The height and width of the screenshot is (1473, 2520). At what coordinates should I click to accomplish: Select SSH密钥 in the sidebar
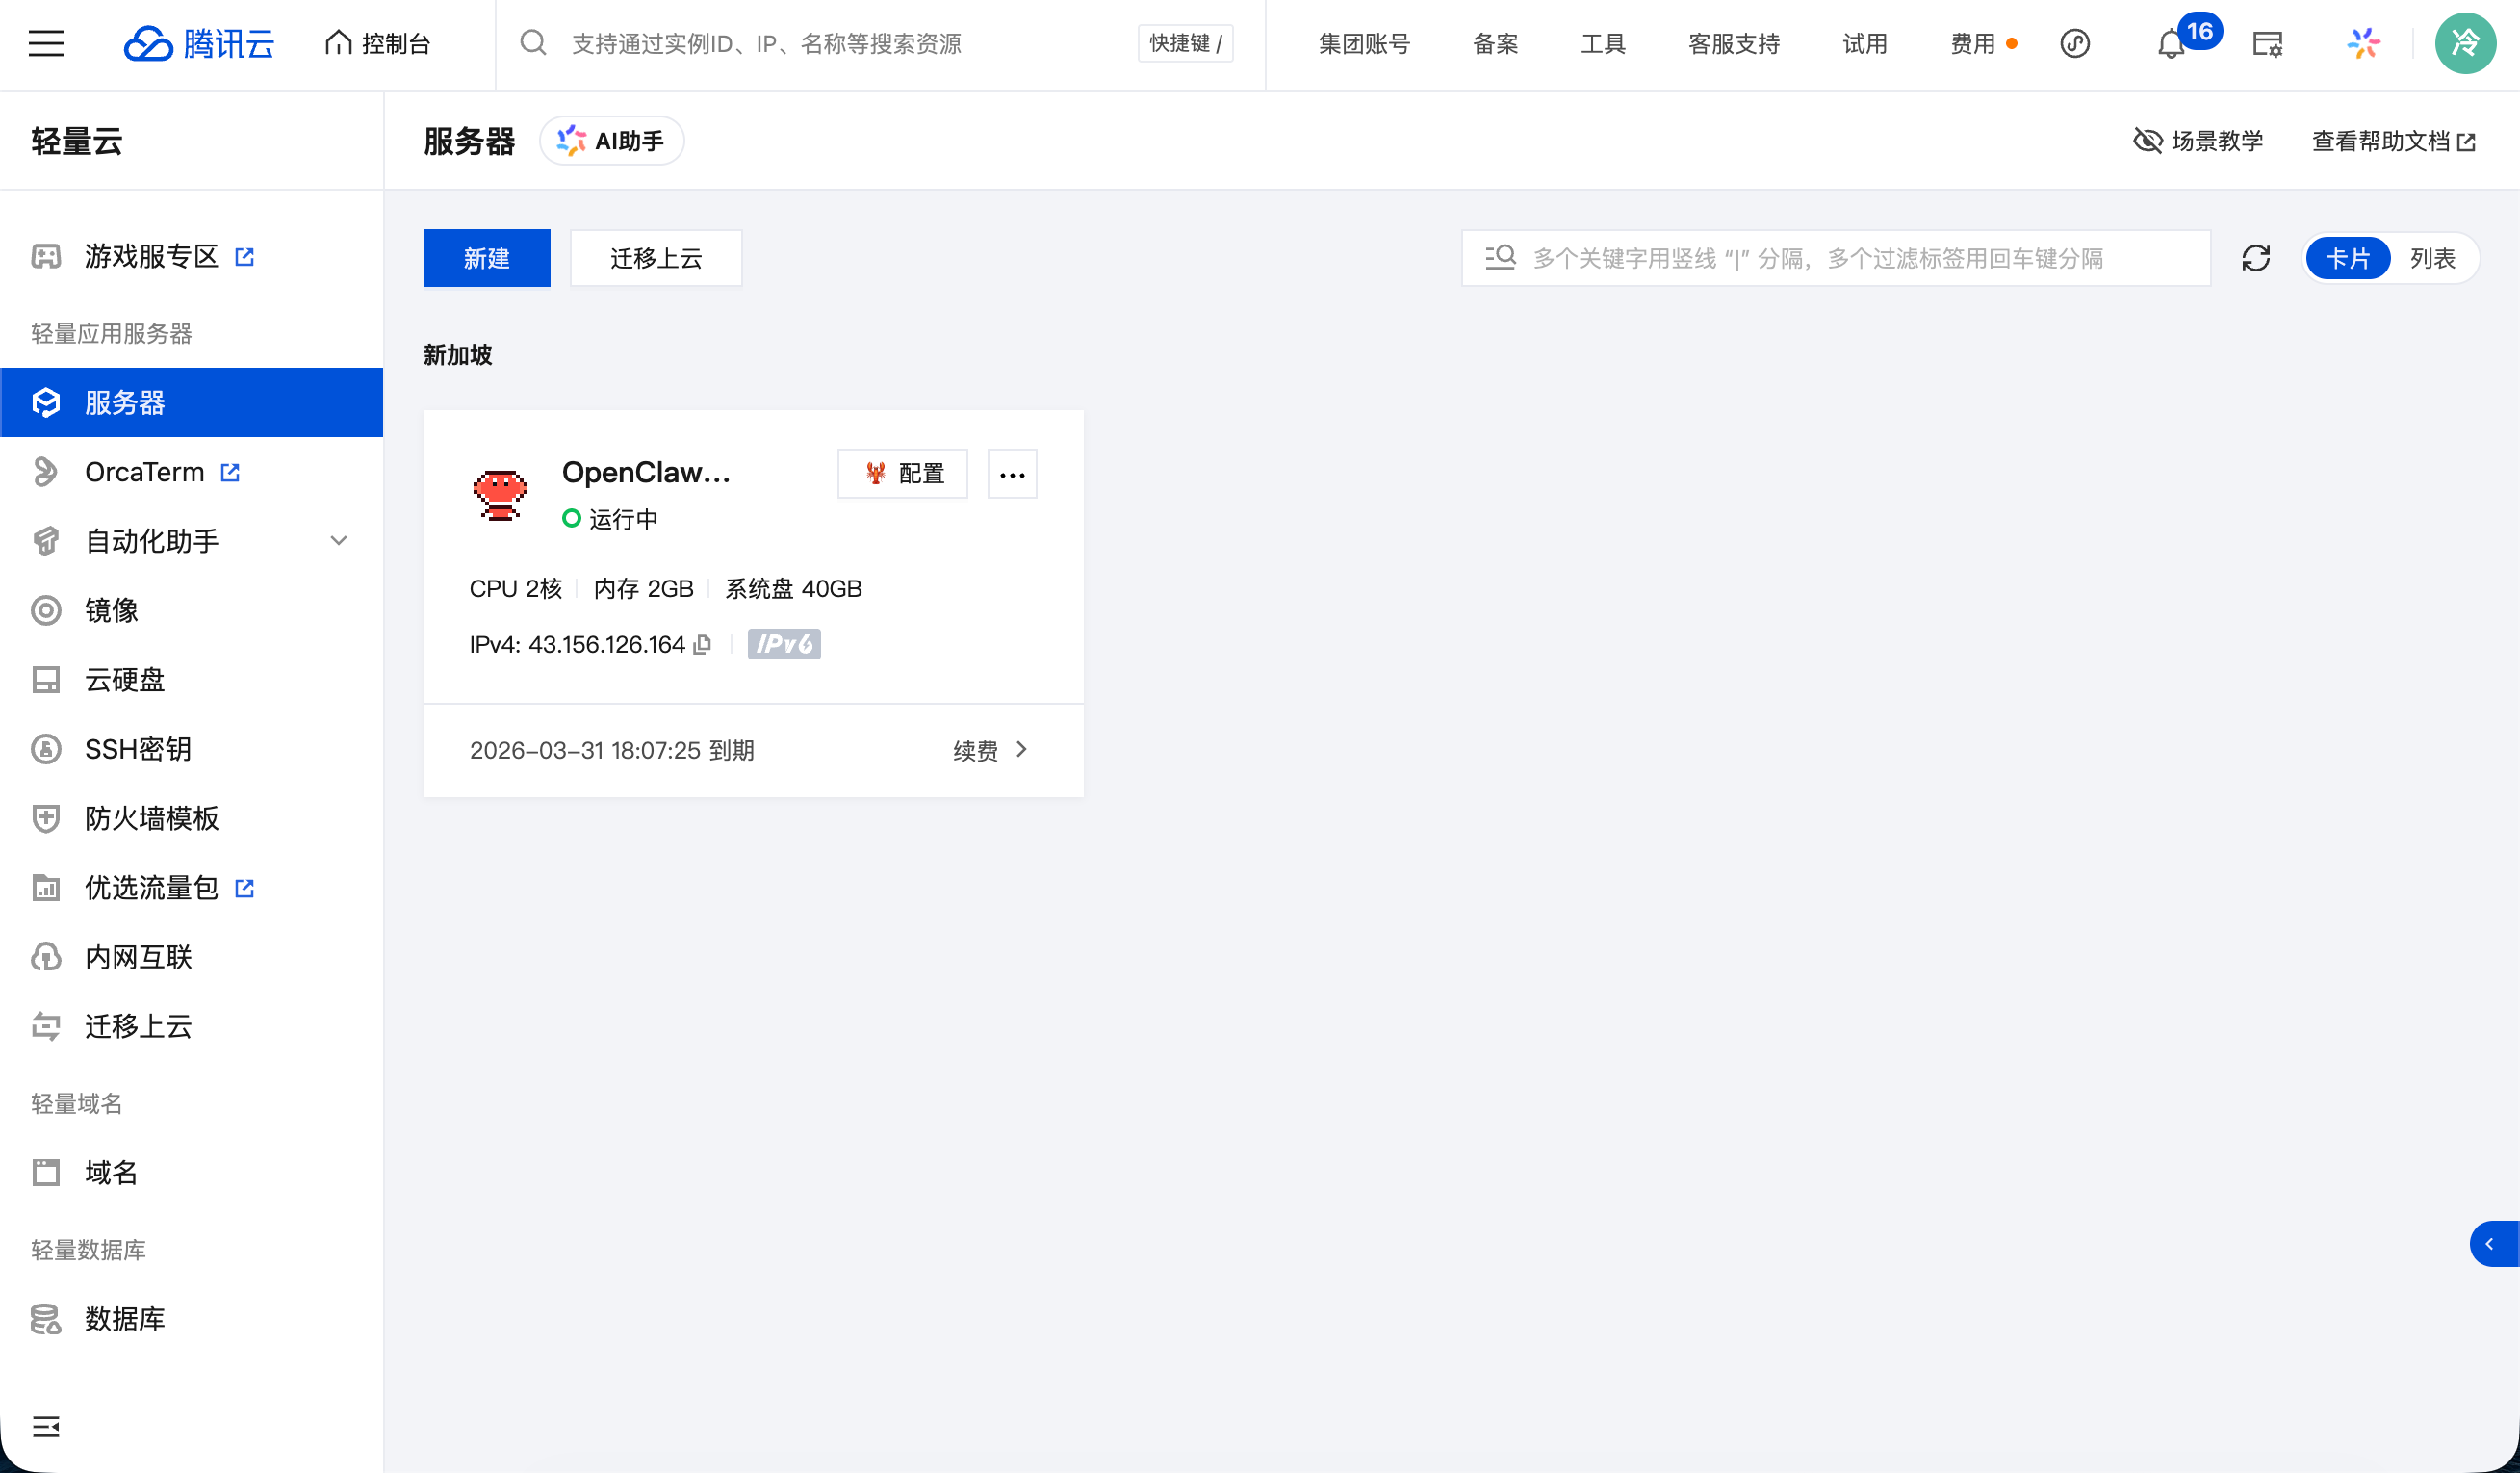[x=138, y=749]
